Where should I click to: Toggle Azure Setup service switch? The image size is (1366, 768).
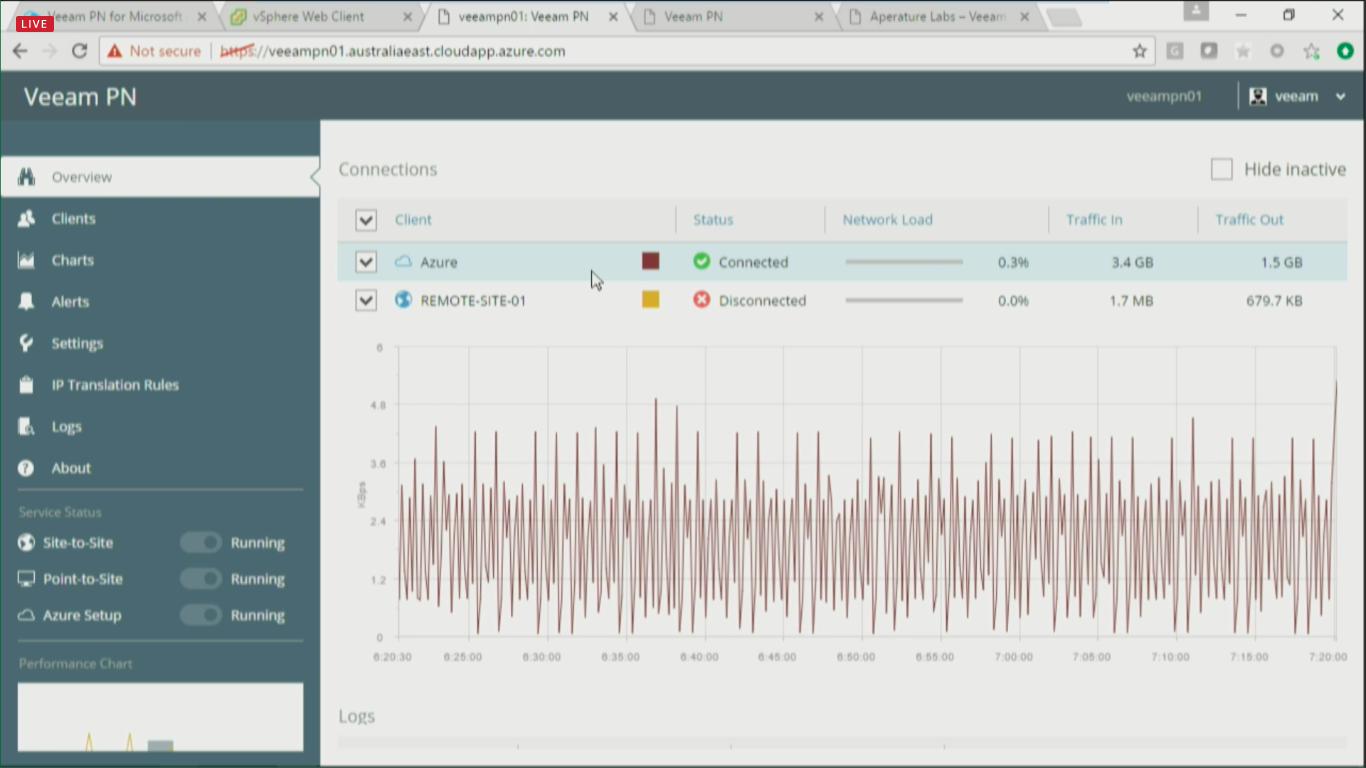[x=201, y=615]
